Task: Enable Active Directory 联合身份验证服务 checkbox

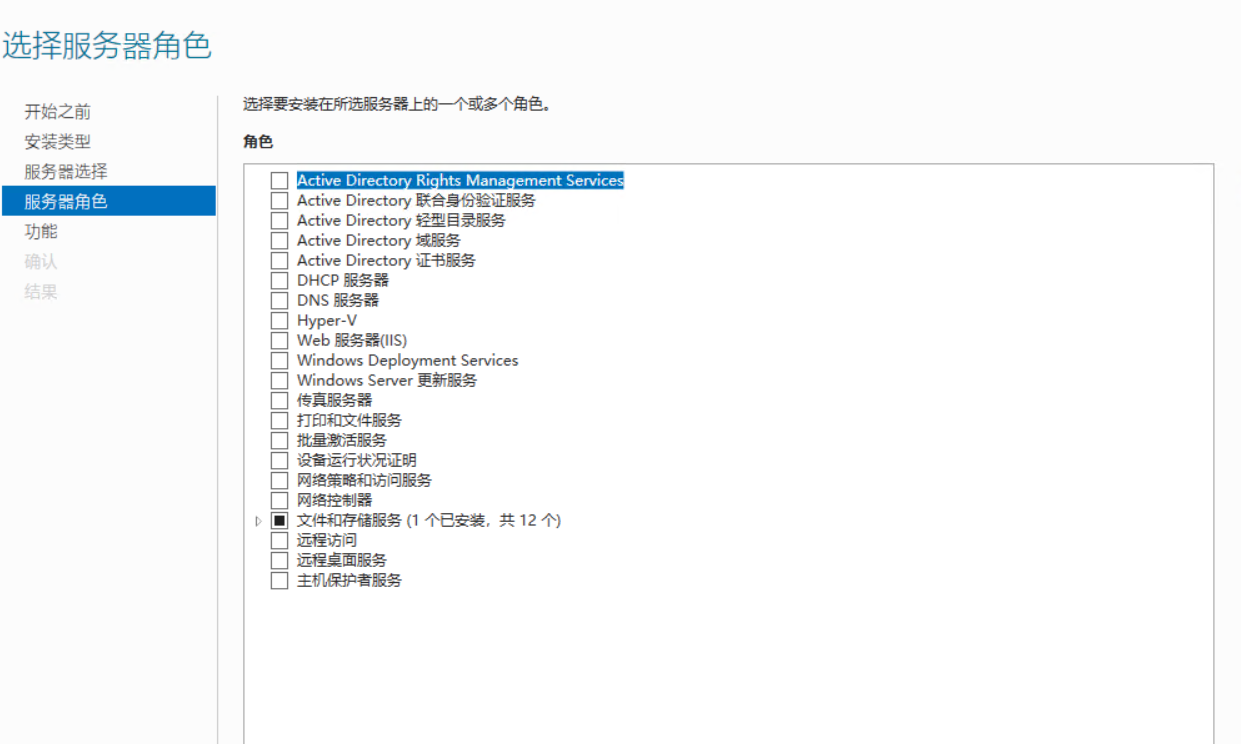Action: 279,201
